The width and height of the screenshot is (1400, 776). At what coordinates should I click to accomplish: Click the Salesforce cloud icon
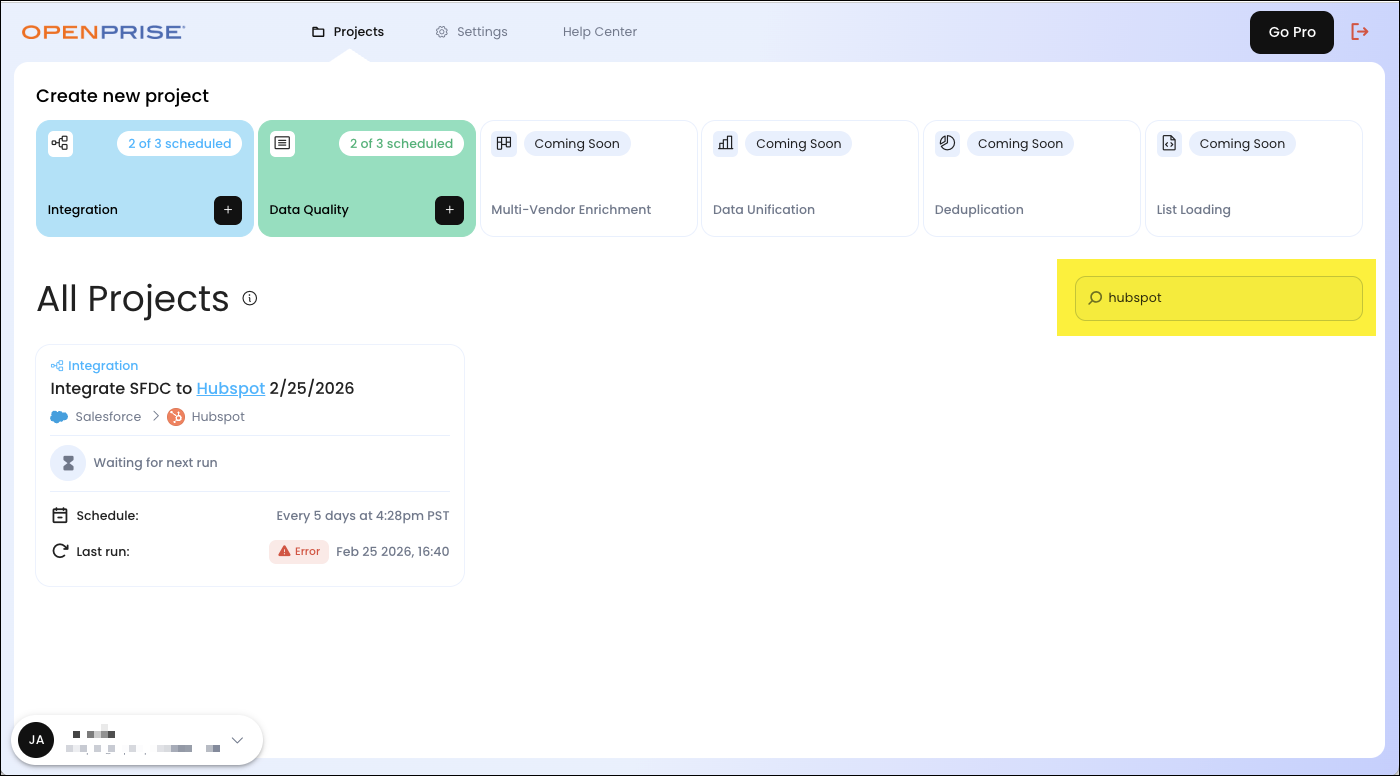59,417
